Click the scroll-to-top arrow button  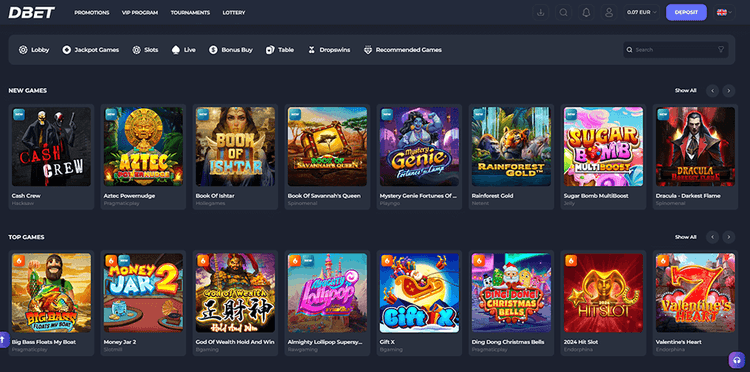pos(3,339)
